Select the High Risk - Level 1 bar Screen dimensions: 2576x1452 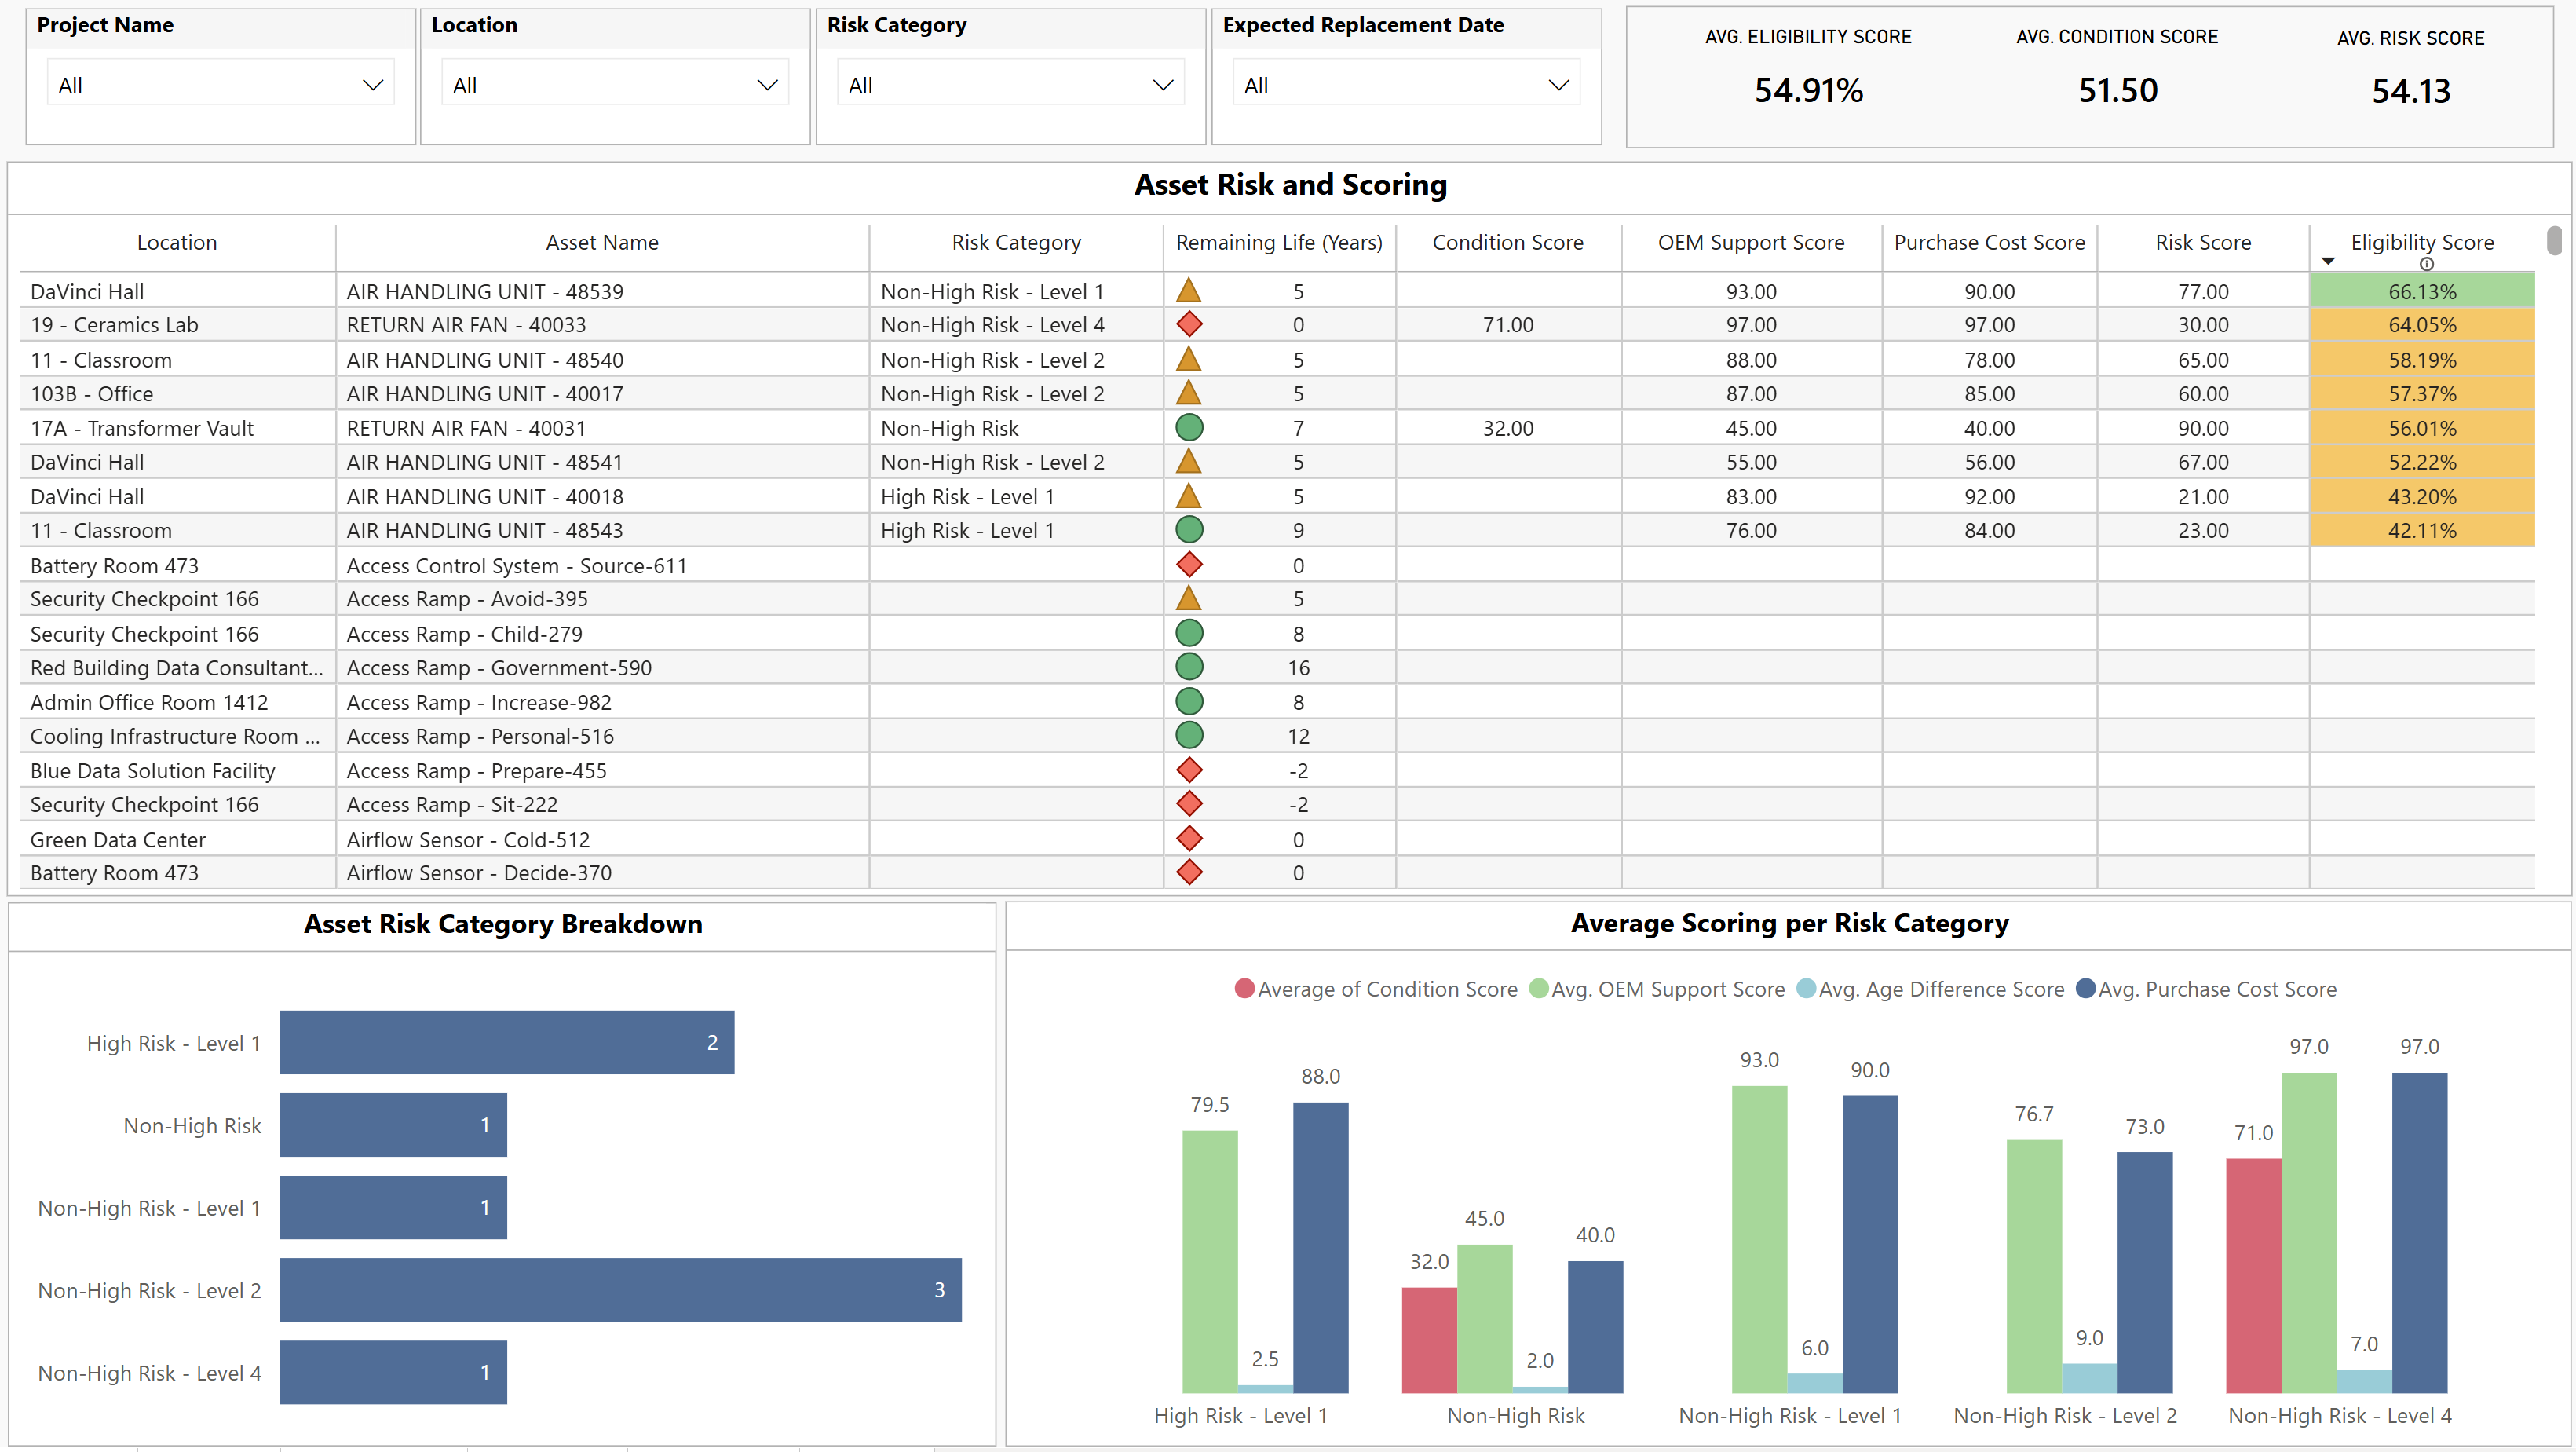click(x=506, y=1043)
